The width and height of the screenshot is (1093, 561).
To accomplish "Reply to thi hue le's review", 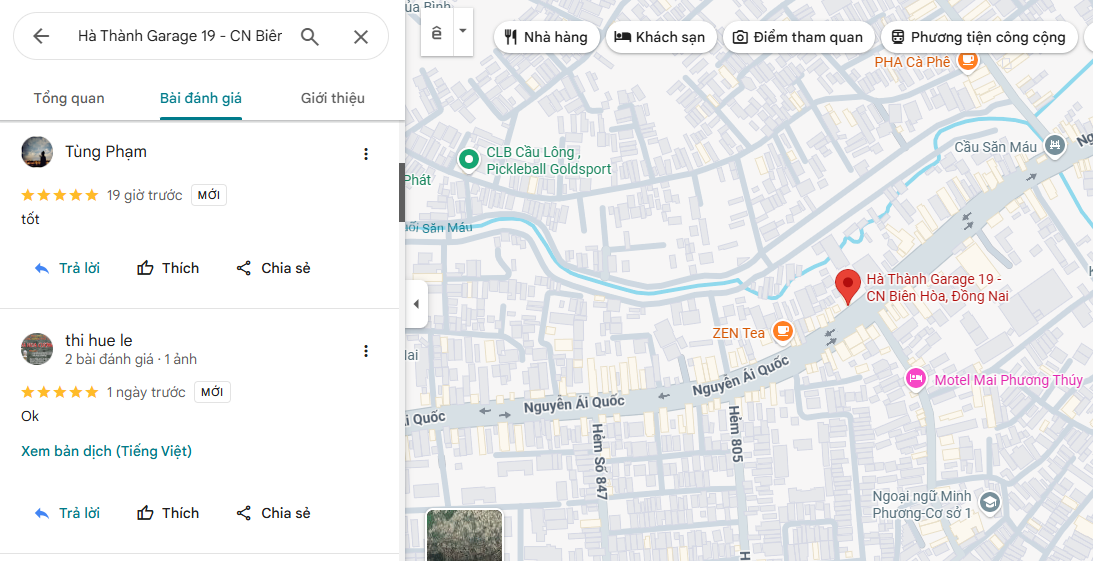I will [x=68, y=514].
